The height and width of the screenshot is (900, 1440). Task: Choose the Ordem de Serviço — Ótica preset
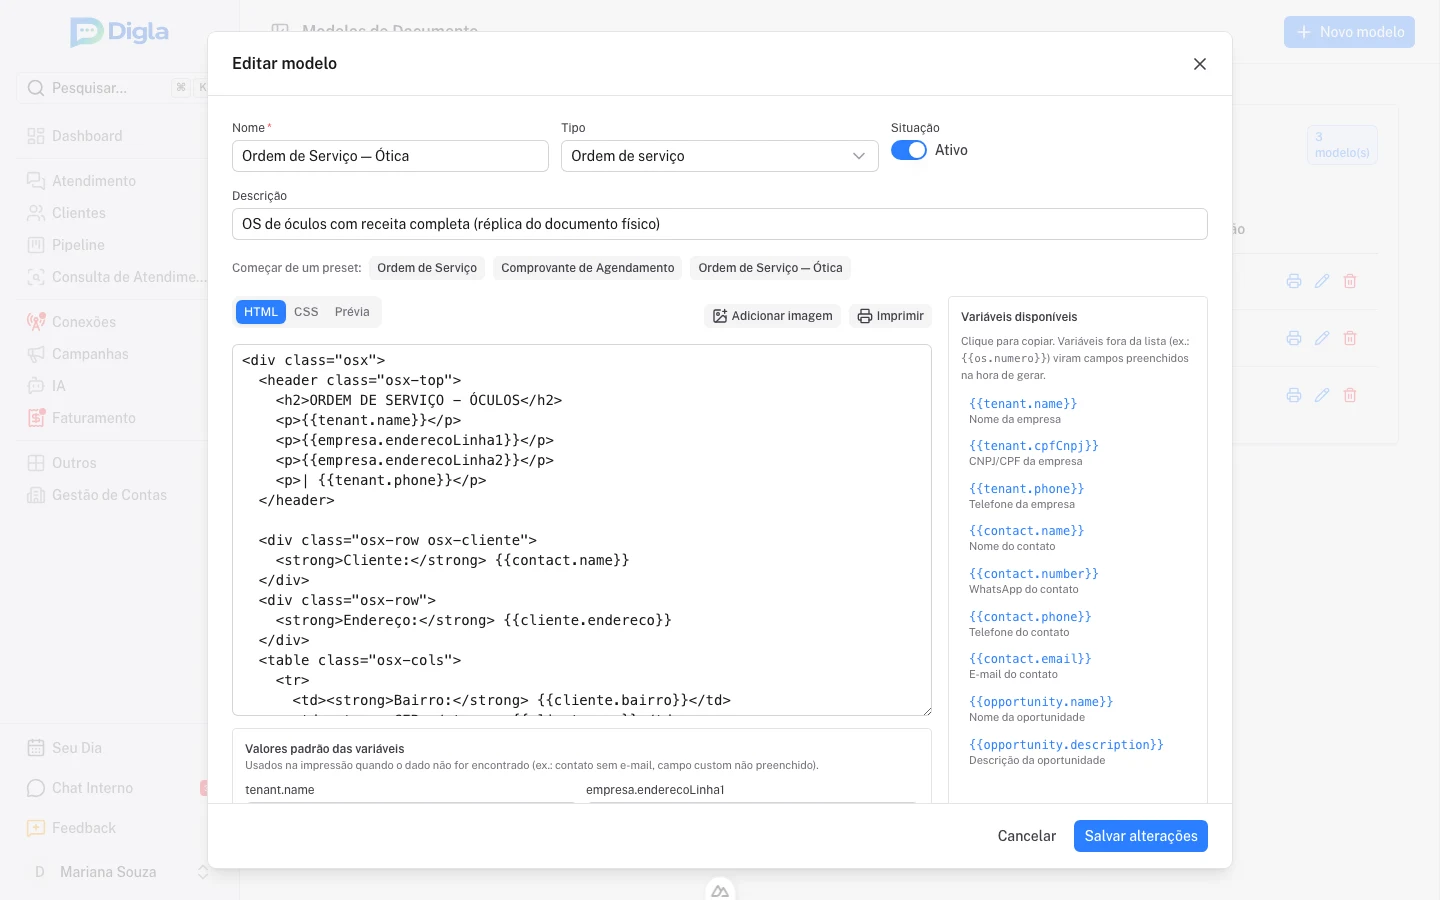770,268
